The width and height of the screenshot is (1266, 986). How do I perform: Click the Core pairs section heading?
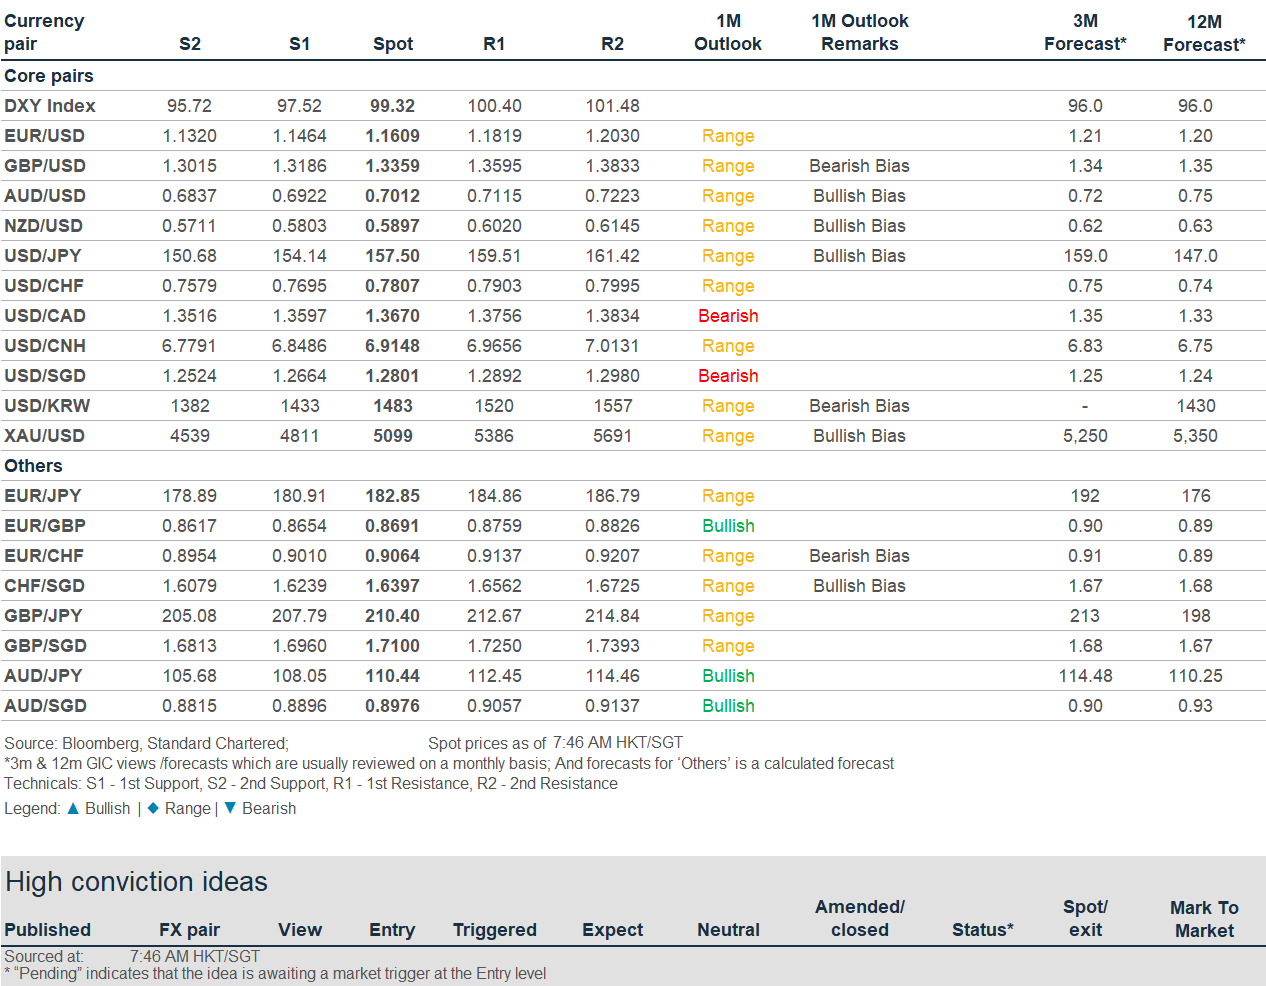coord(49,76)
